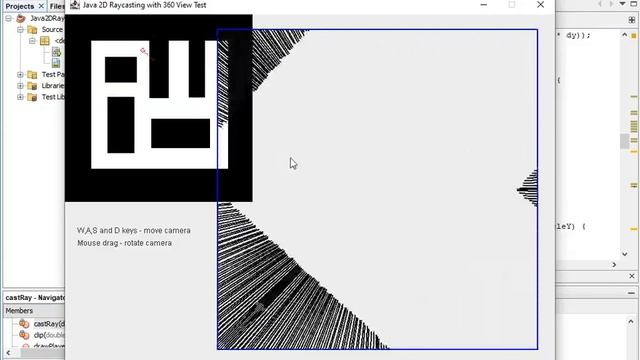Image resolution: width=640 pixels, height=360 pixels.
Task: Click the yellow error stripe status square
Action: coord(634,36)
